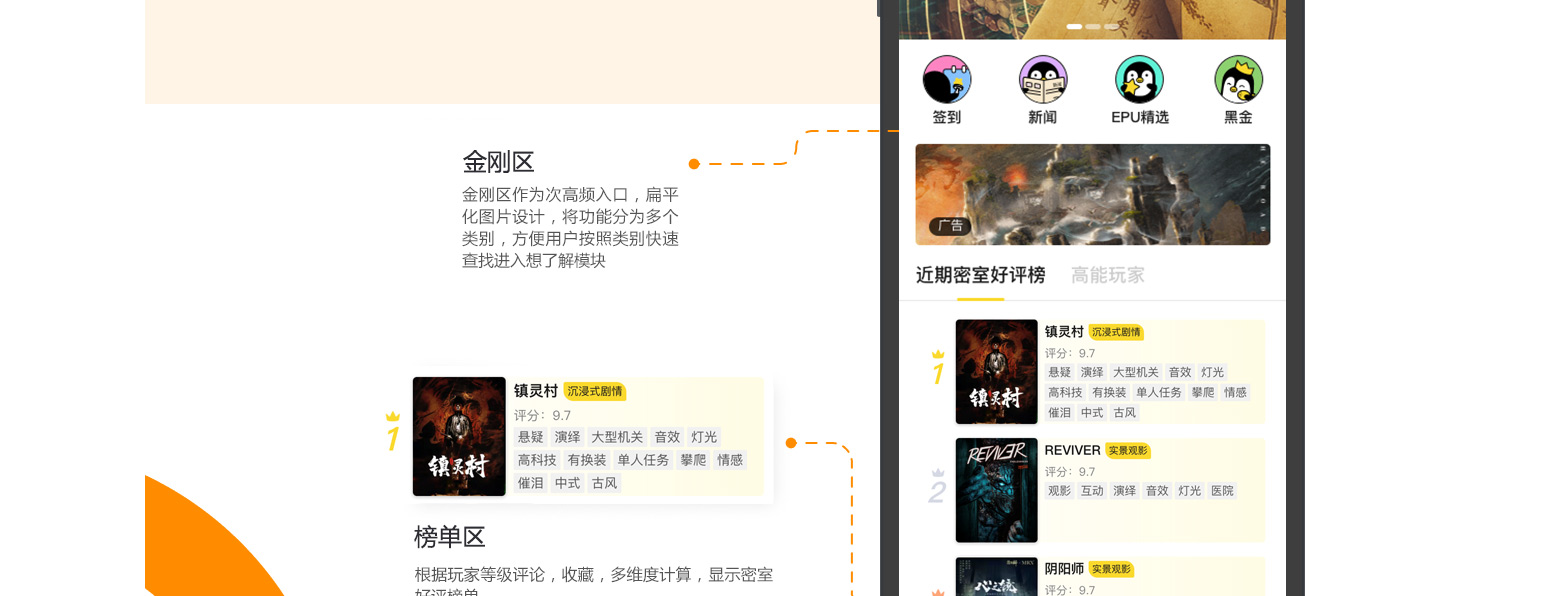Open the EPU精选 penguin icon
1546x596 pixels.
(1139, 79)
